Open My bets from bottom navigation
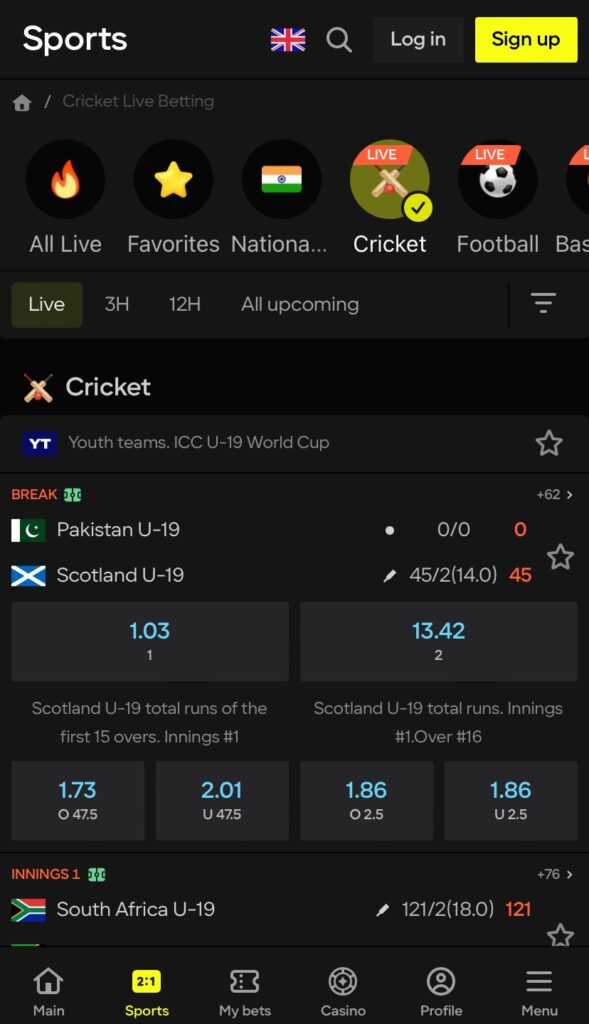The width and height of the screenshot is (589, 1024). click(x=244, y=985)
